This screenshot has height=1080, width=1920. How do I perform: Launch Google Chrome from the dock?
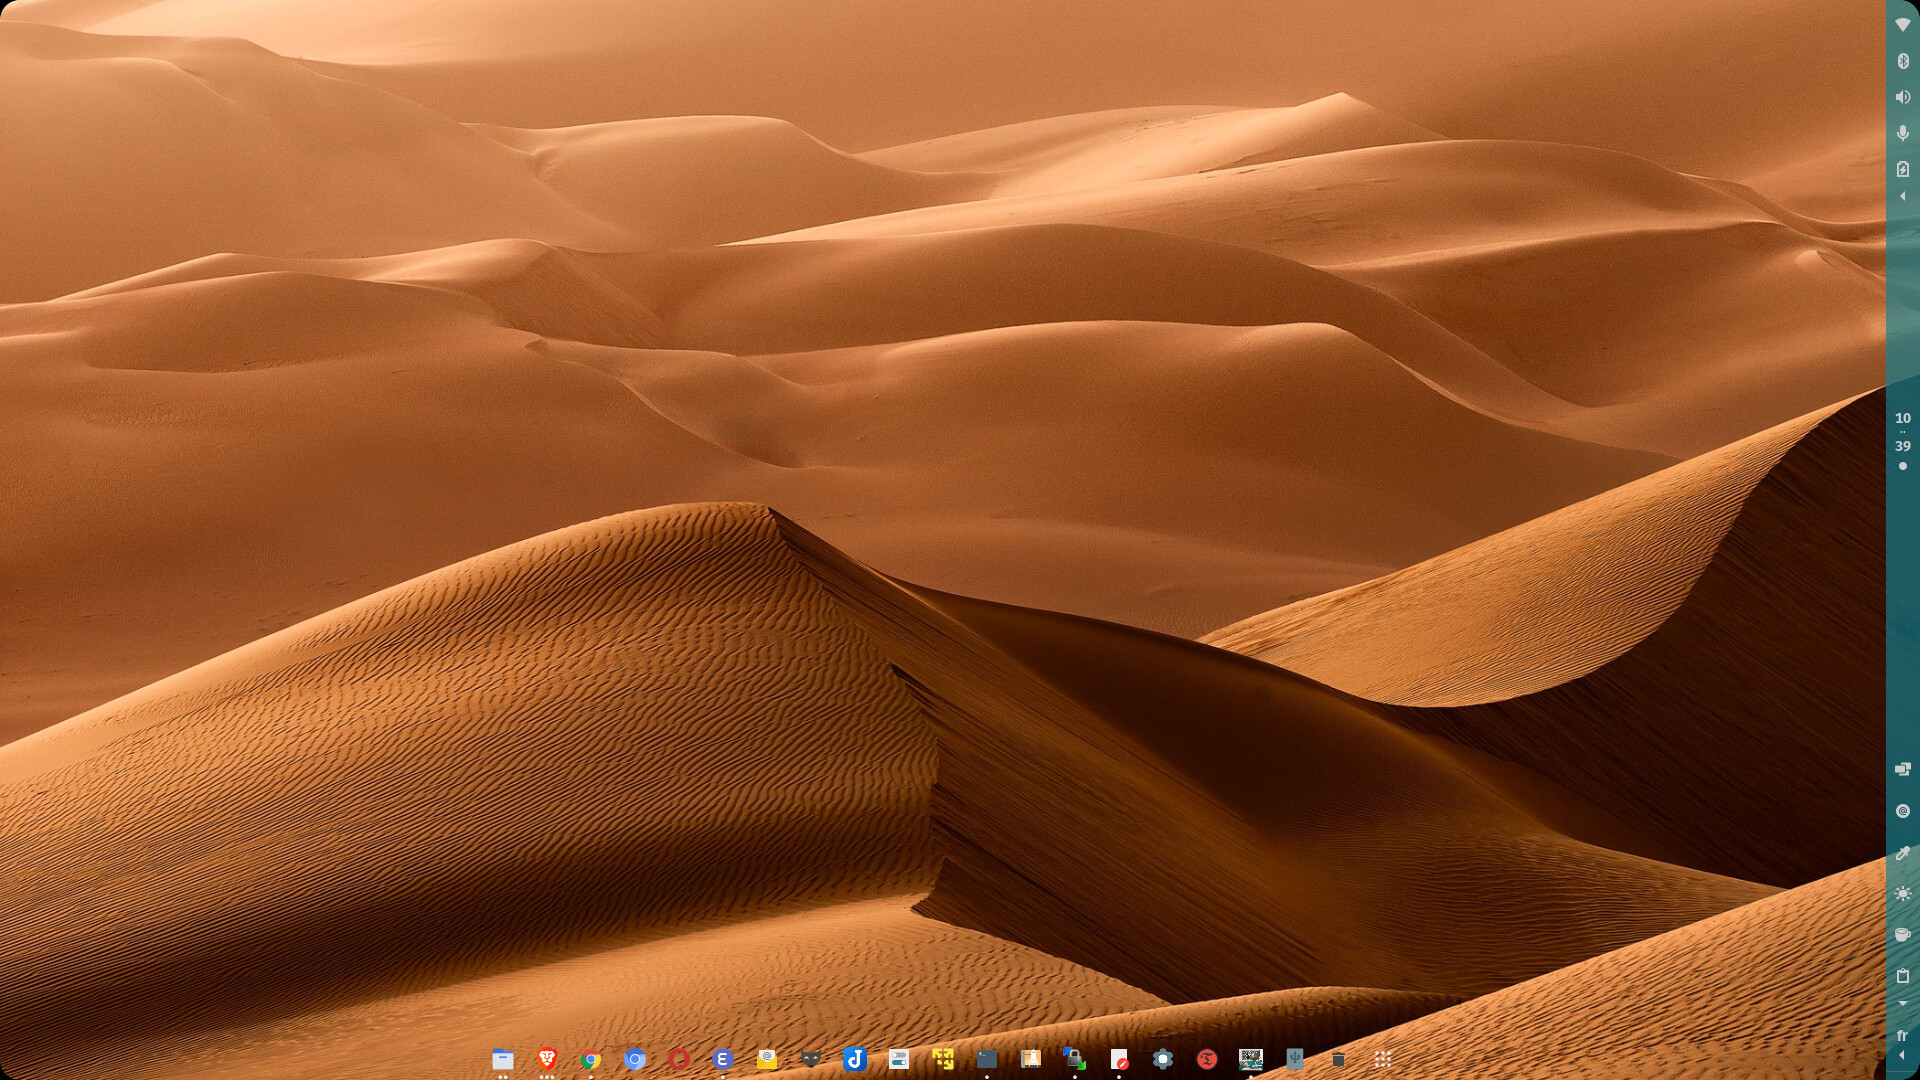(591, 1059)
